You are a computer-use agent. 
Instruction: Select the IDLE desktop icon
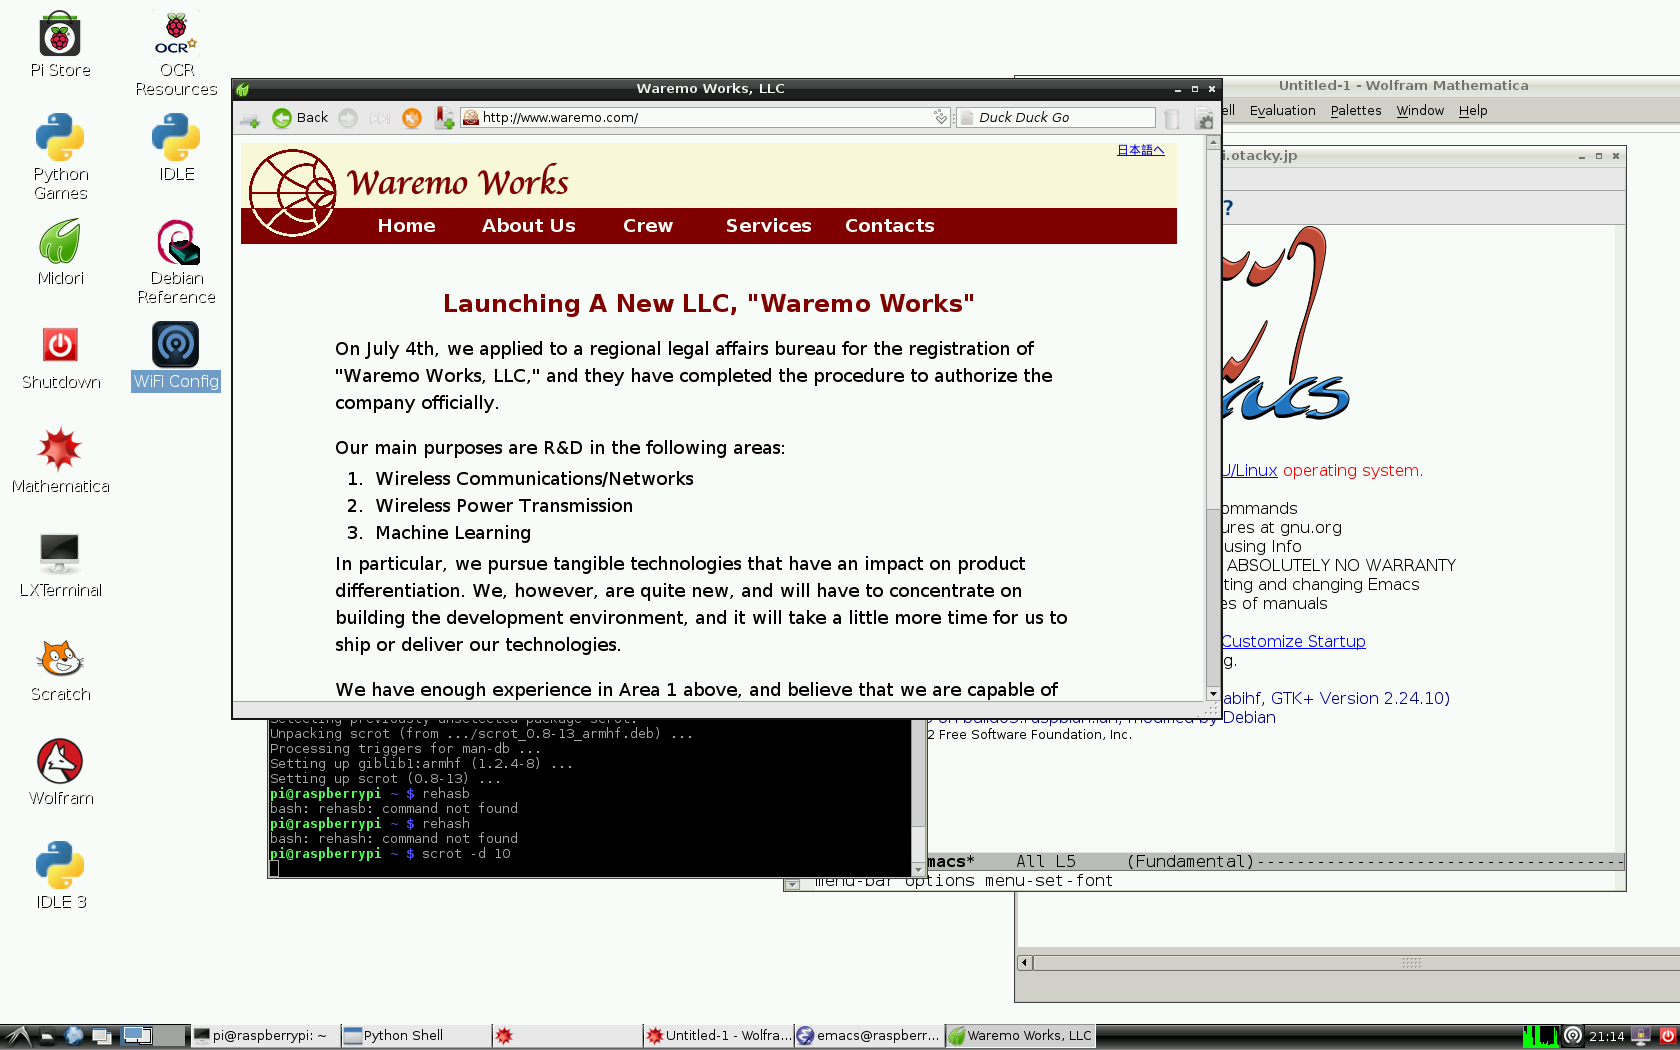(x=176, y=148)
